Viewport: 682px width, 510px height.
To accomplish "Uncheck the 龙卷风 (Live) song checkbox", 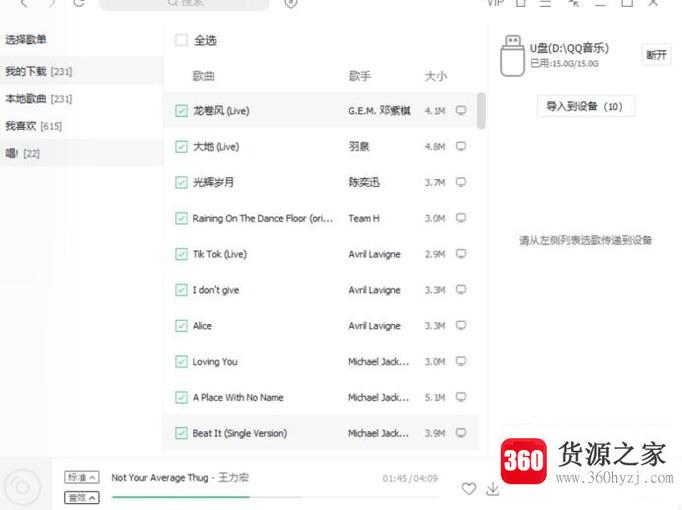I will click(181, 110).
